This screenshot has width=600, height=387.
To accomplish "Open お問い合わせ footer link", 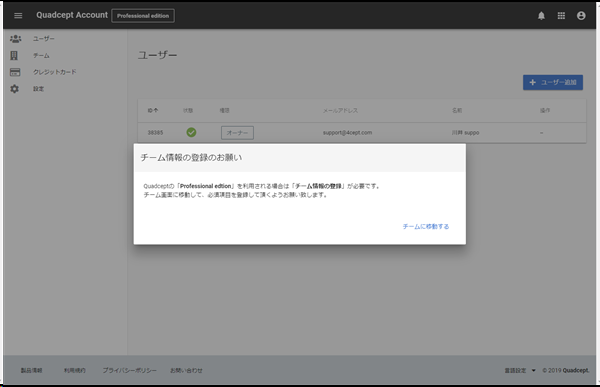I will (x=186, y=371).
